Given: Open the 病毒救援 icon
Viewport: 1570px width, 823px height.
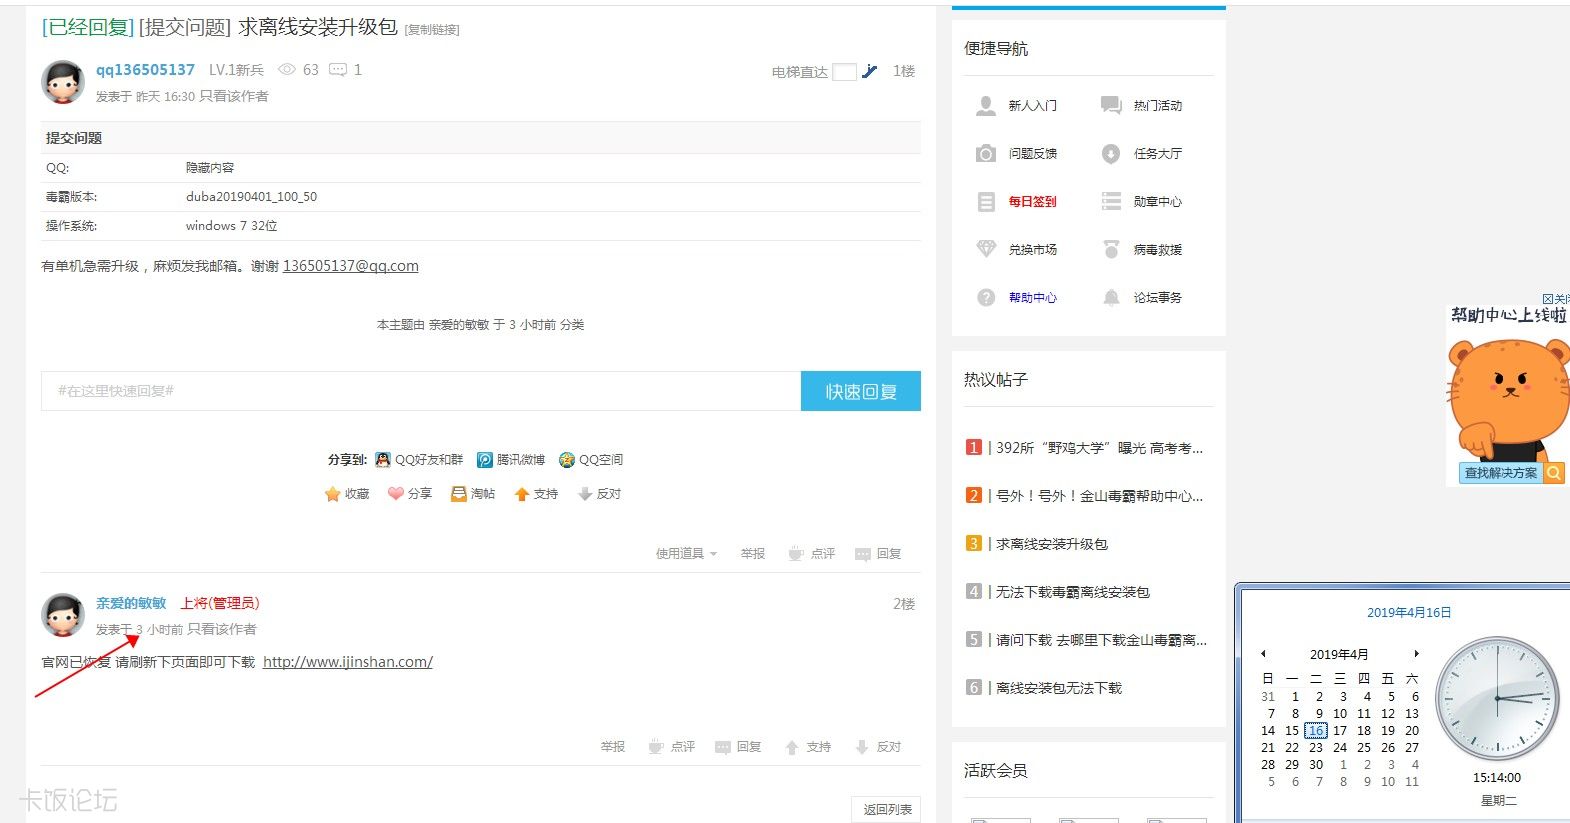Looking at the screenshot, I should [x=1111, y=249].
